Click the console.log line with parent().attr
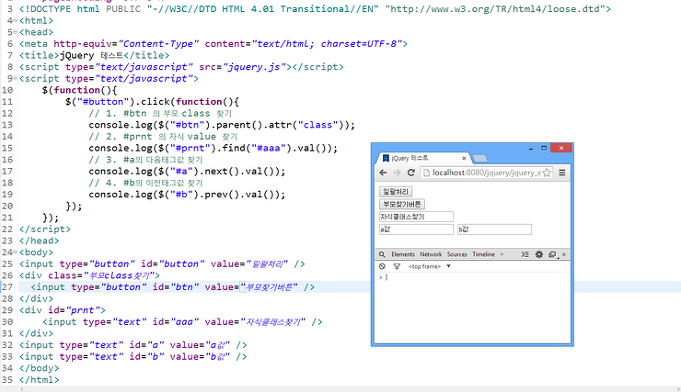 (221, 125)
